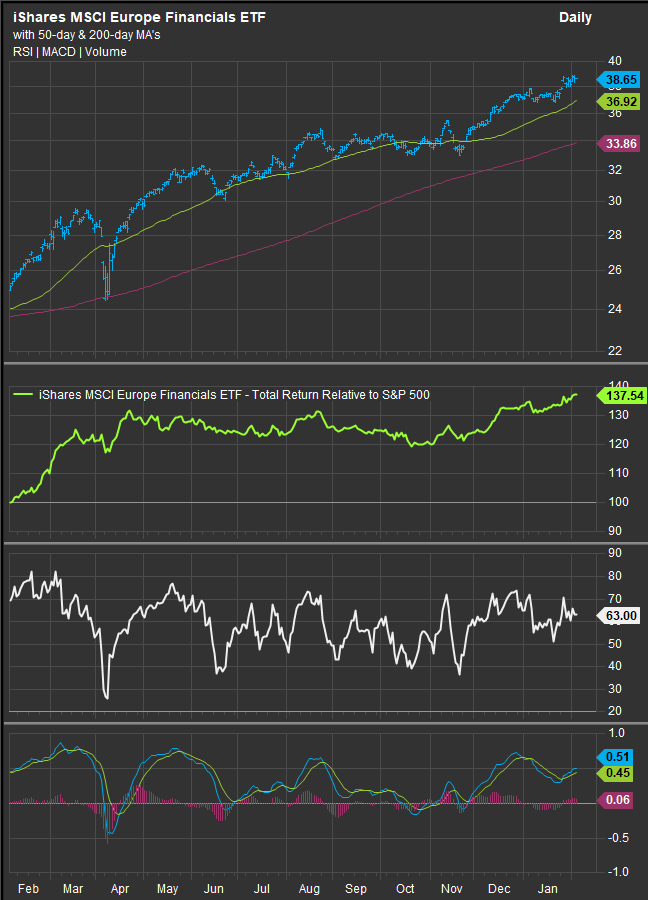Select the 137.54 relative return value tag
This screenshot has height=900, width=648.
(622, 396)
